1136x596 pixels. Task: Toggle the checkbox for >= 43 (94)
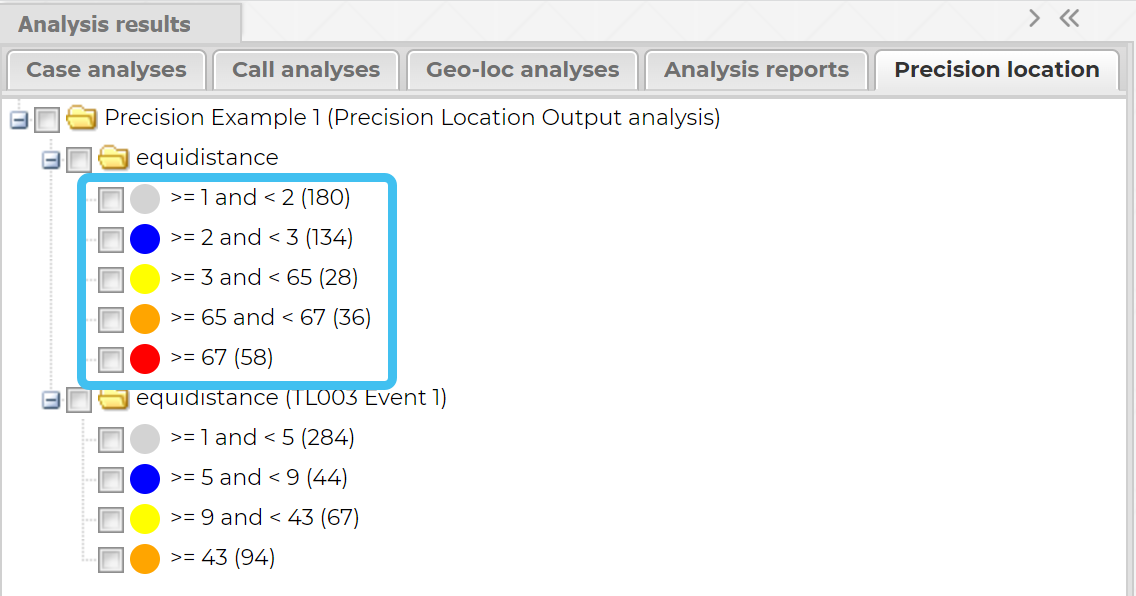[x=111, y=559]
